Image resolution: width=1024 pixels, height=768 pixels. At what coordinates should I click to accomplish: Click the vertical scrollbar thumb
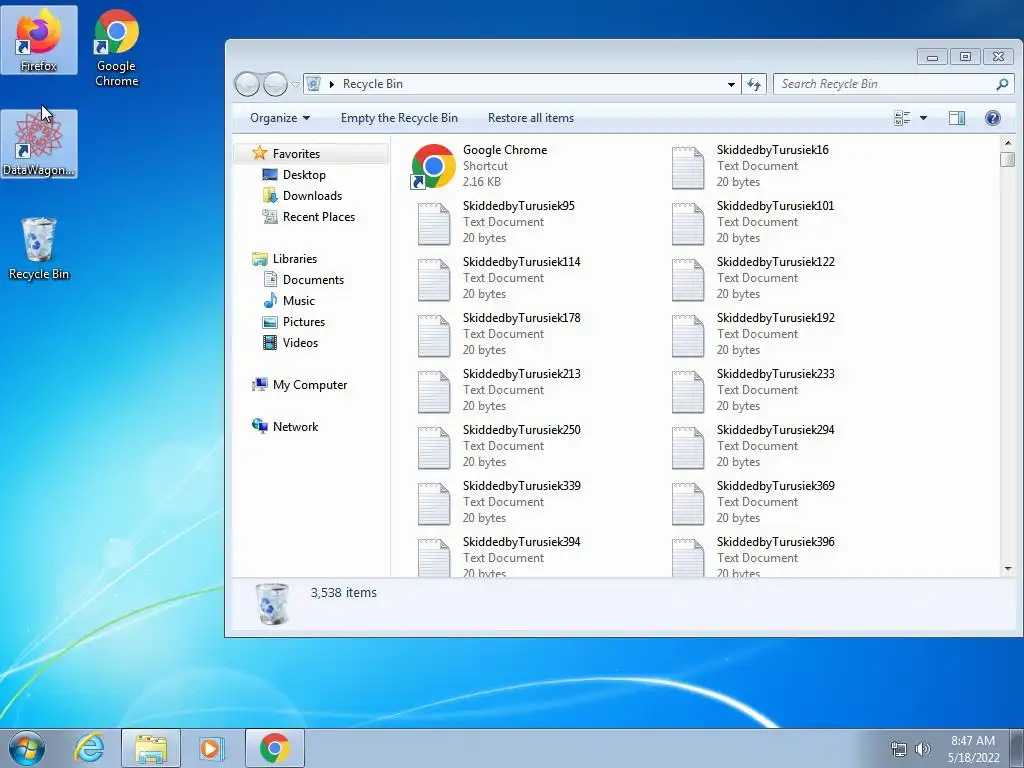click(x=1008, y=159)
